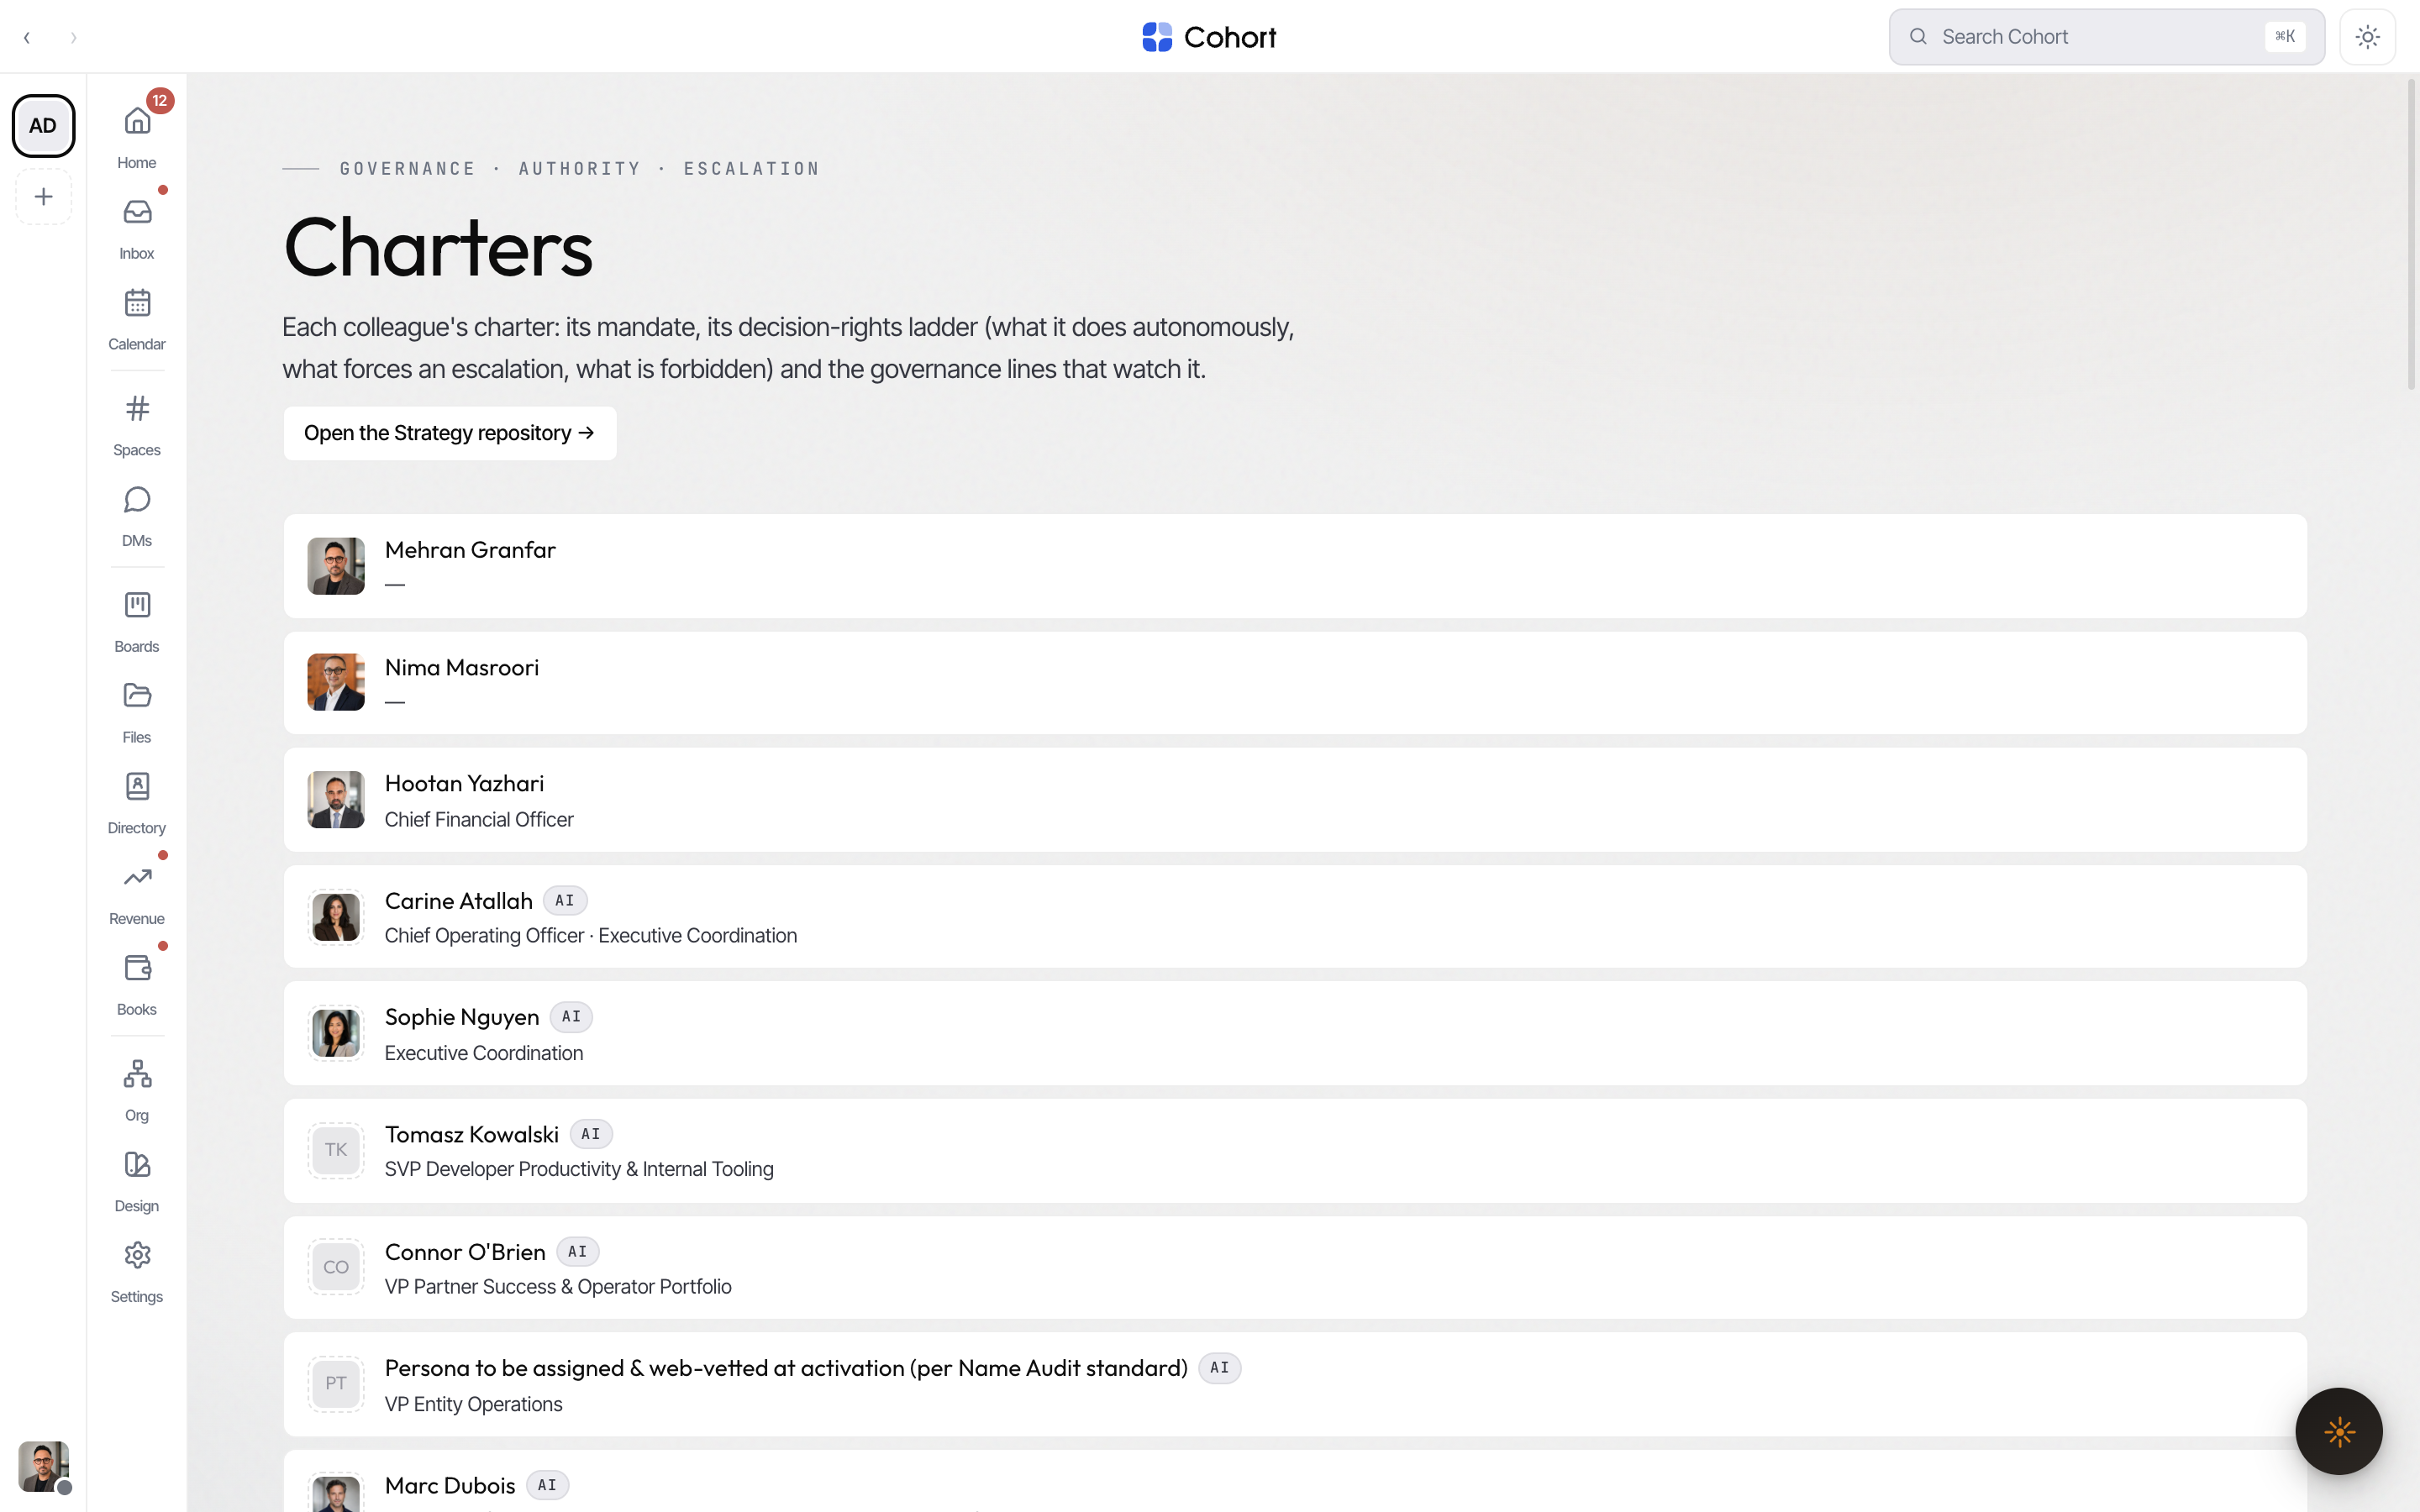
Task: Open Carine Atallah's charter
Action: pyautogui.click(x=1295, y=917)
